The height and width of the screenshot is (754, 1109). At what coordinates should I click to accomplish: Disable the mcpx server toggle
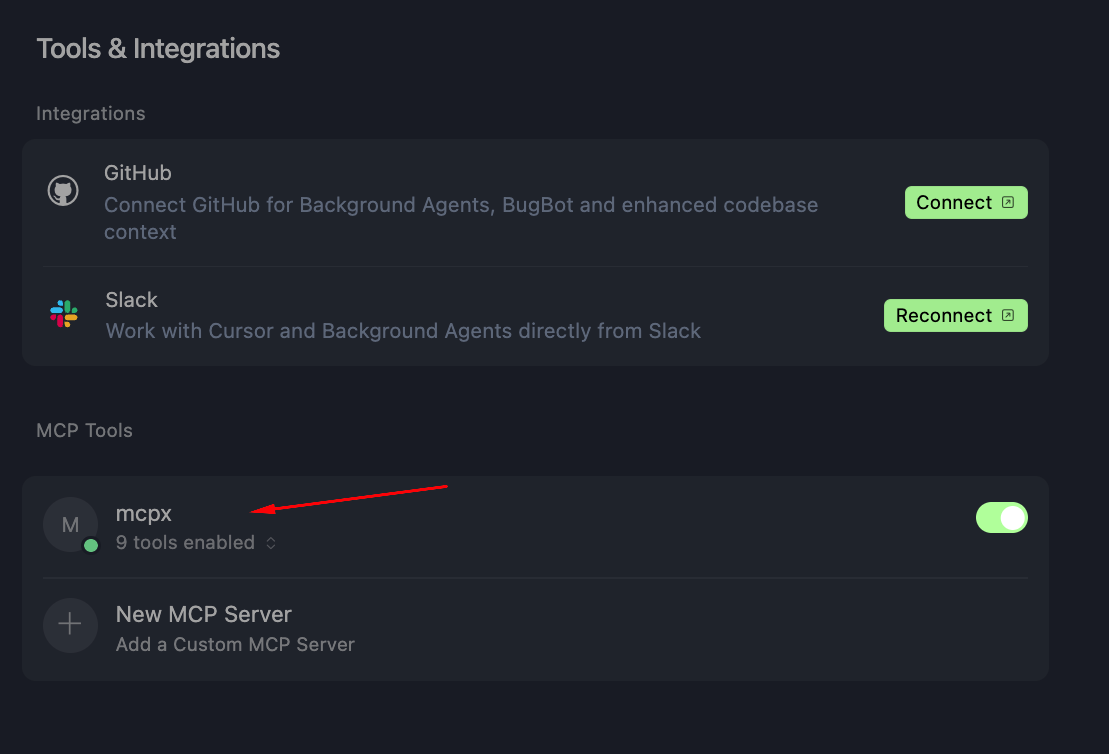[1001, 518]
